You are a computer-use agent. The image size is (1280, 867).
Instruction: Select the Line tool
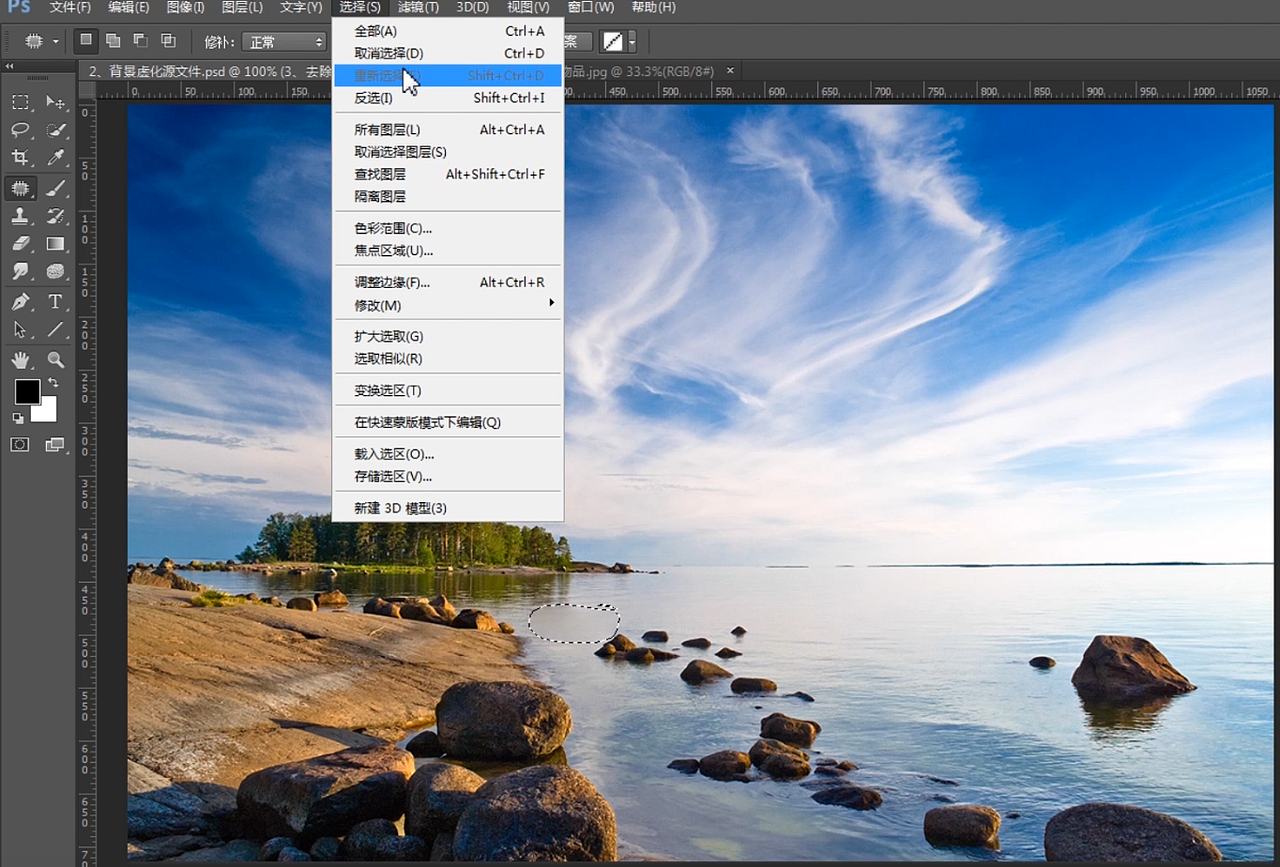(56, 329)
